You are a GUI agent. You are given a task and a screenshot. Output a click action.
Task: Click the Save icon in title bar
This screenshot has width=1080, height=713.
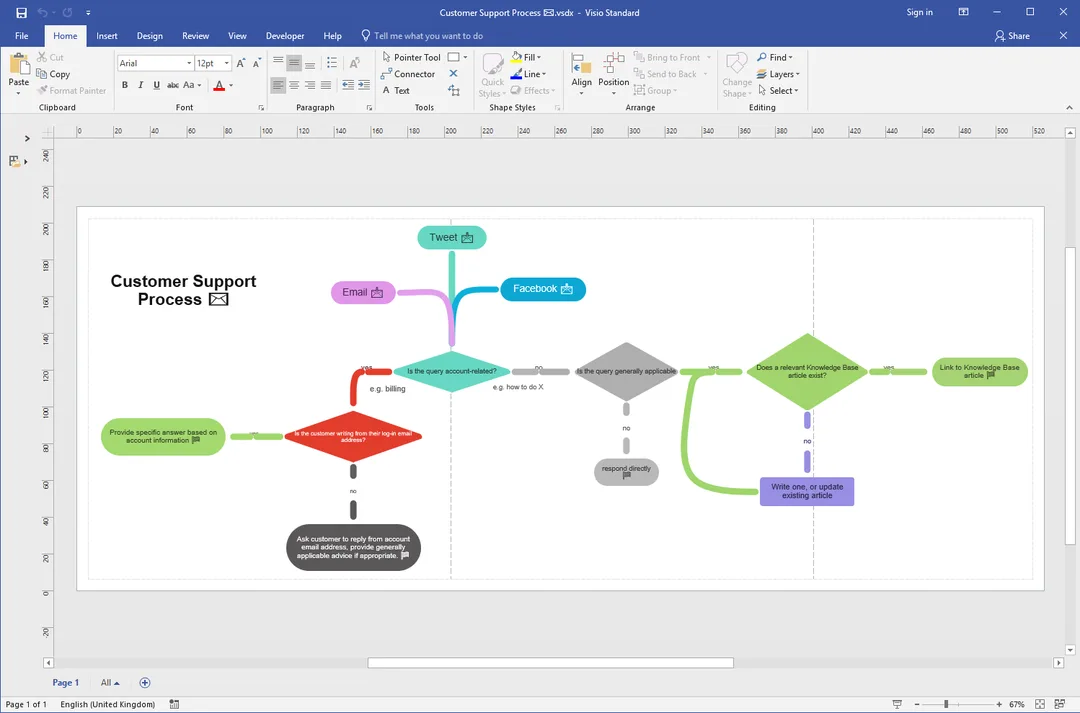click(21, 12)
